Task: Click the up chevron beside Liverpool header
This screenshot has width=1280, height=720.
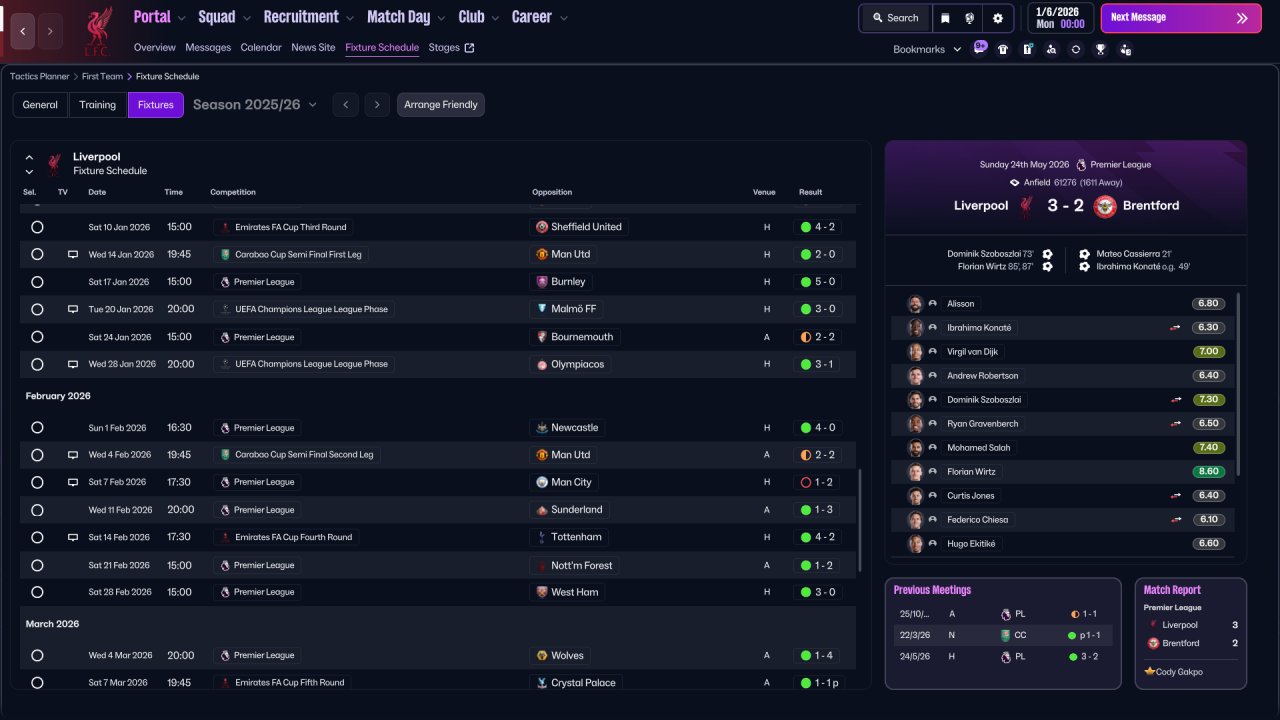Action: pos(29,157)
